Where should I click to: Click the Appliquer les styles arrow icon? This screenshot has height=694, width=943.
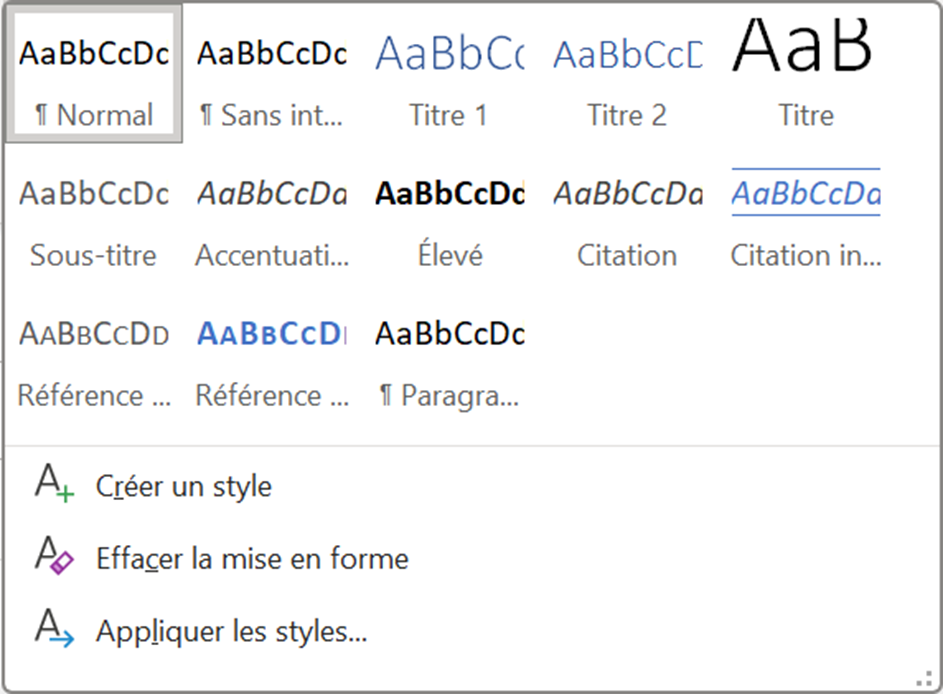pos(54,630)
